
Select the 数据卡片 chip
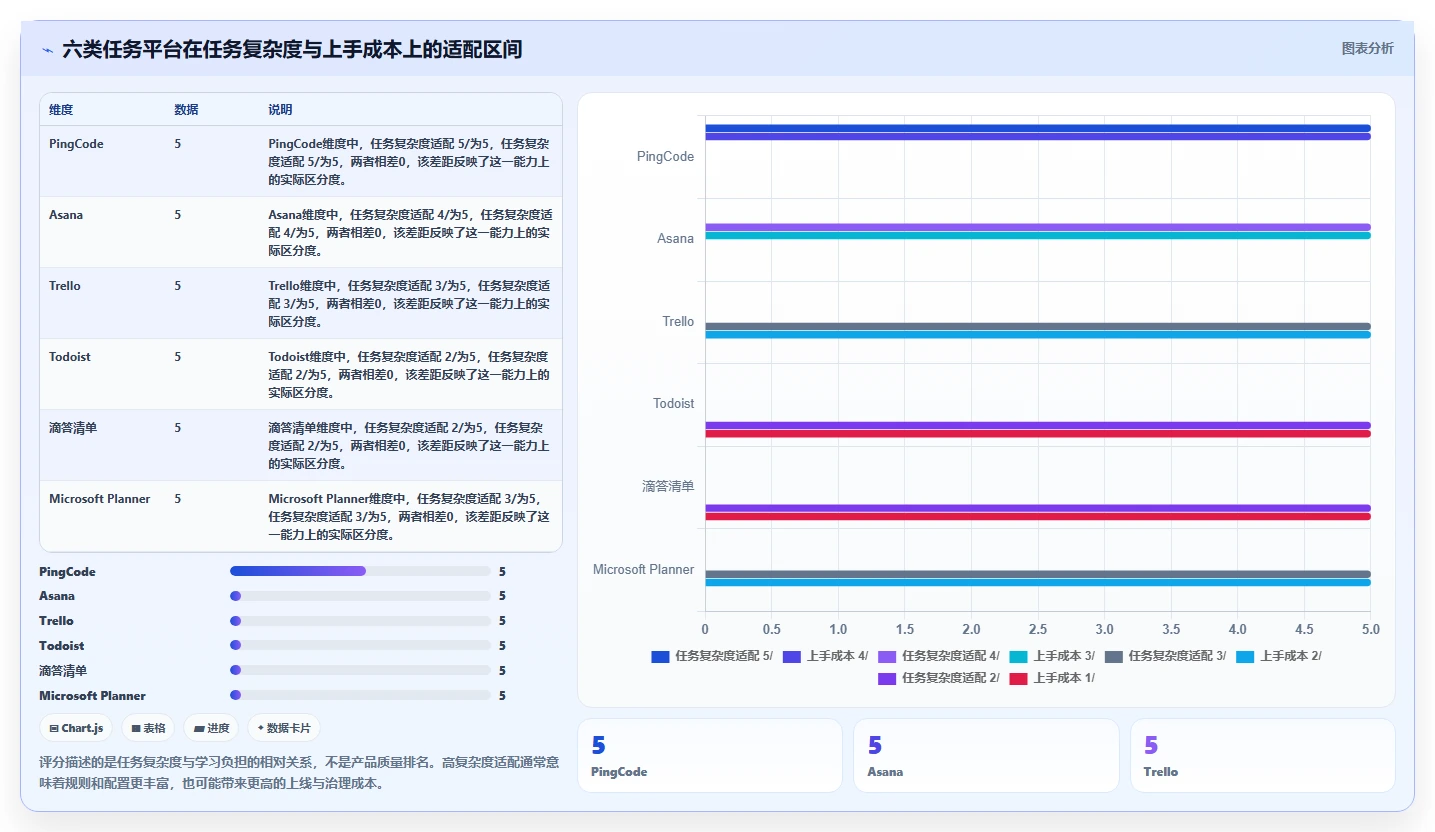tap(284, 728)
